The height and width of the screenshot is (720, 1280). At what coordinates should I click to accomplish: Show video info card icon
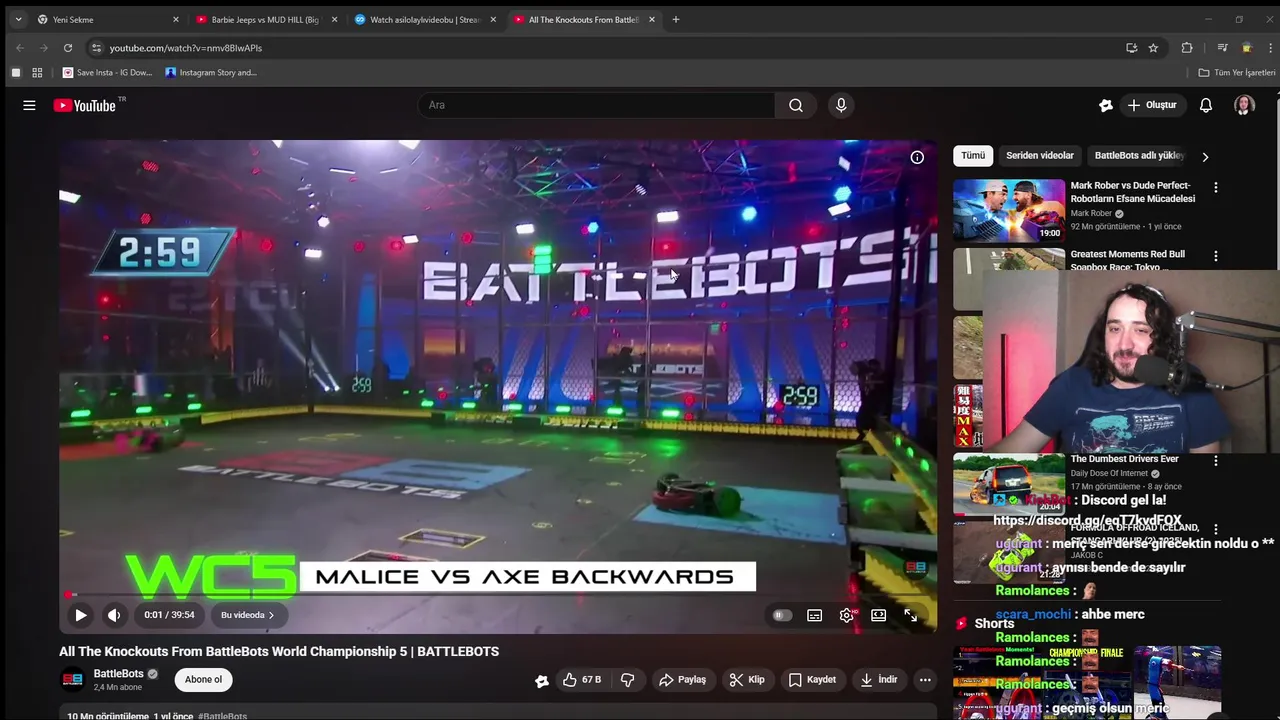pyautogui.click(x=917, y=157)
